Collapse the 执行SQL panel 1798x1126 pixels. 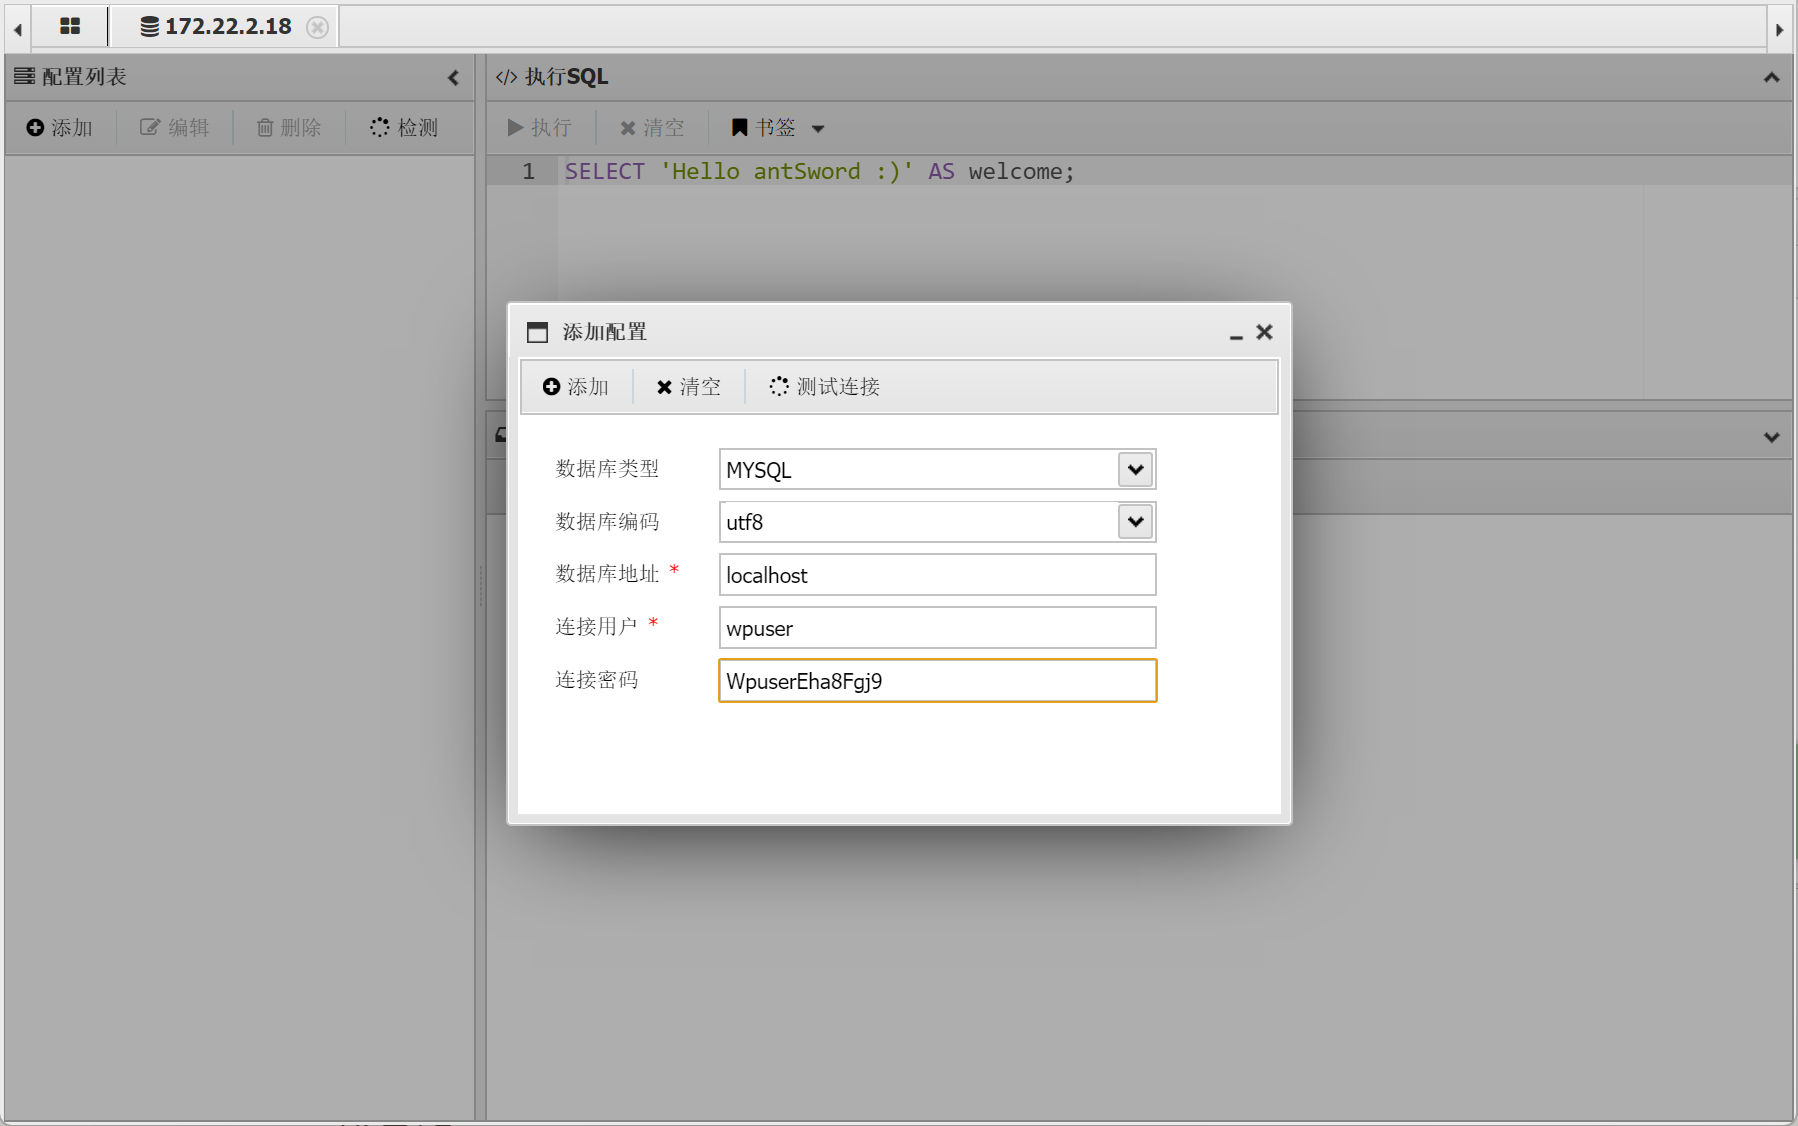(x=1771, y=77)
